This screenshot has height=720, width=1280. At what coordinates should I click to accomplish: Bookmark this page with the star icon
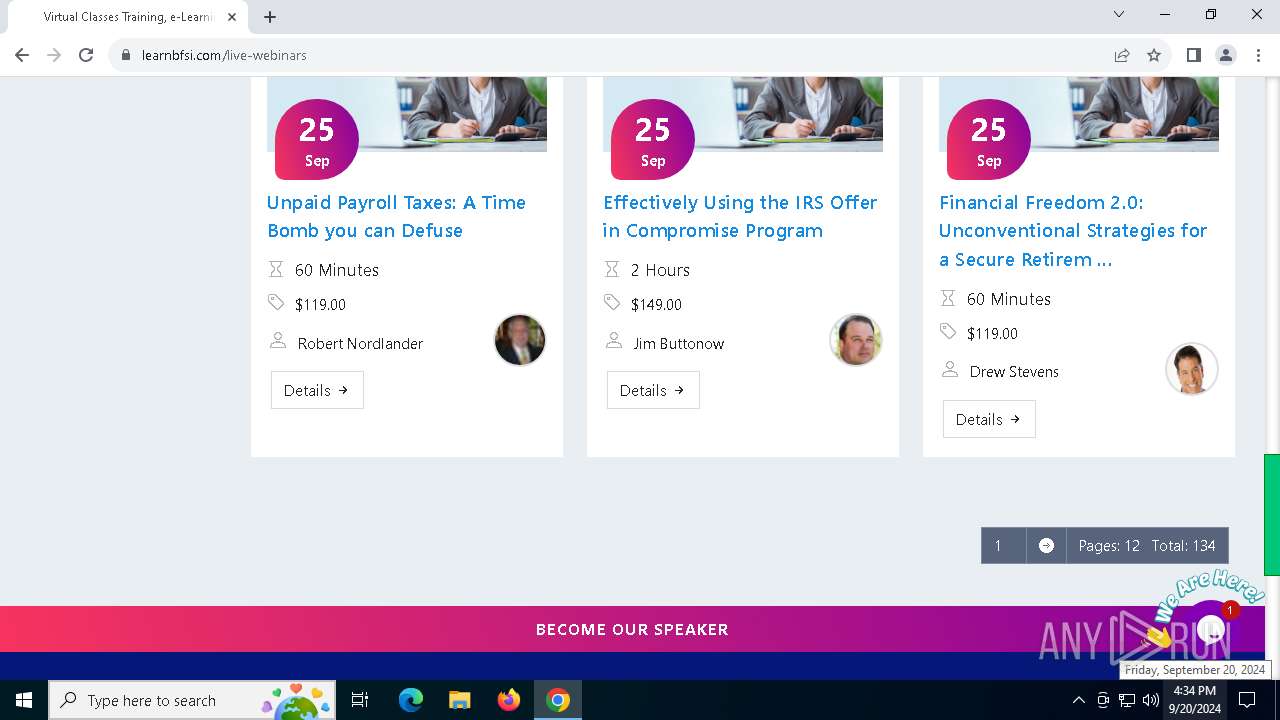1154,55
